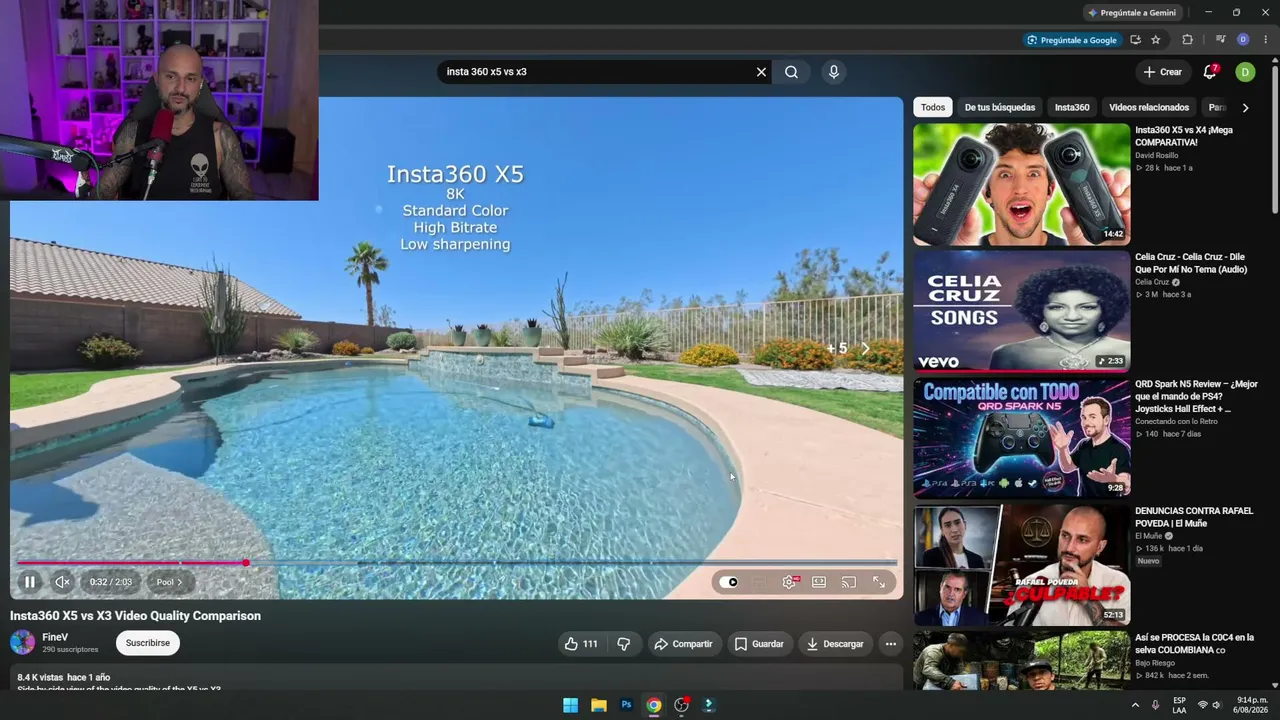Screen dimensions: 1280x720
Task: Dislike the video
Action: [x=623, y=644]
